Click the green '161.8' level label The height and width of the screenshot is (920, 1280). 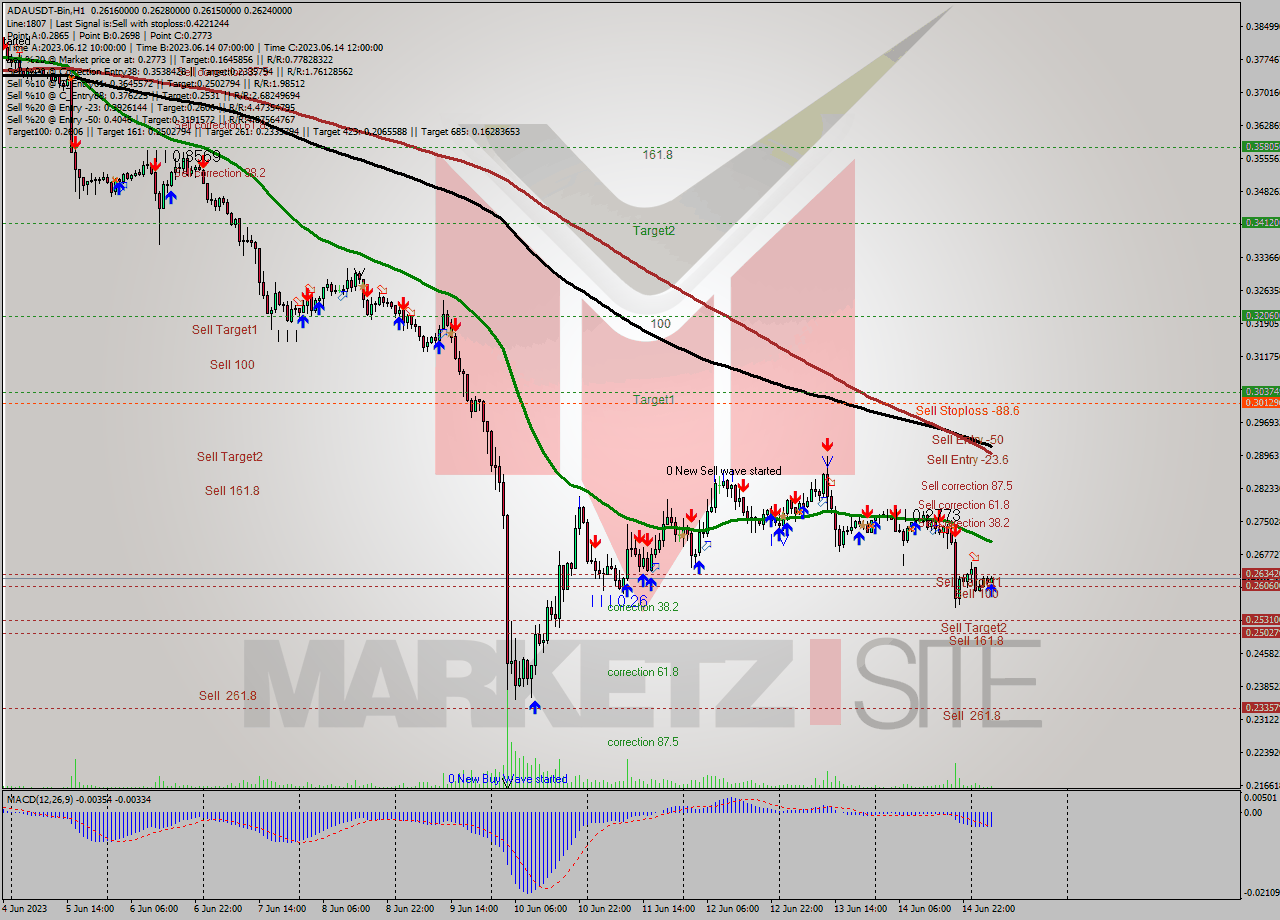(x=657, y=155)
